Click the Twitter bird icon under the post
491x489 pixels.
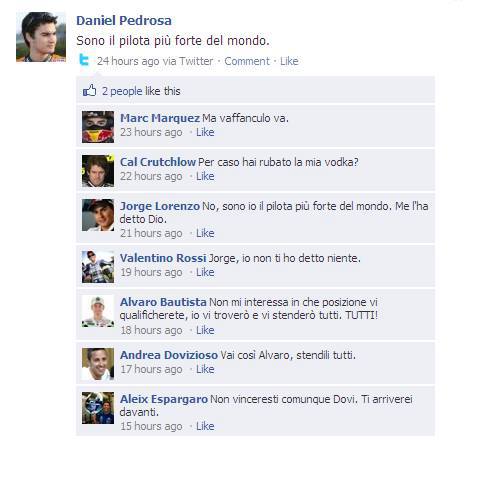click(x=84, y=60)
